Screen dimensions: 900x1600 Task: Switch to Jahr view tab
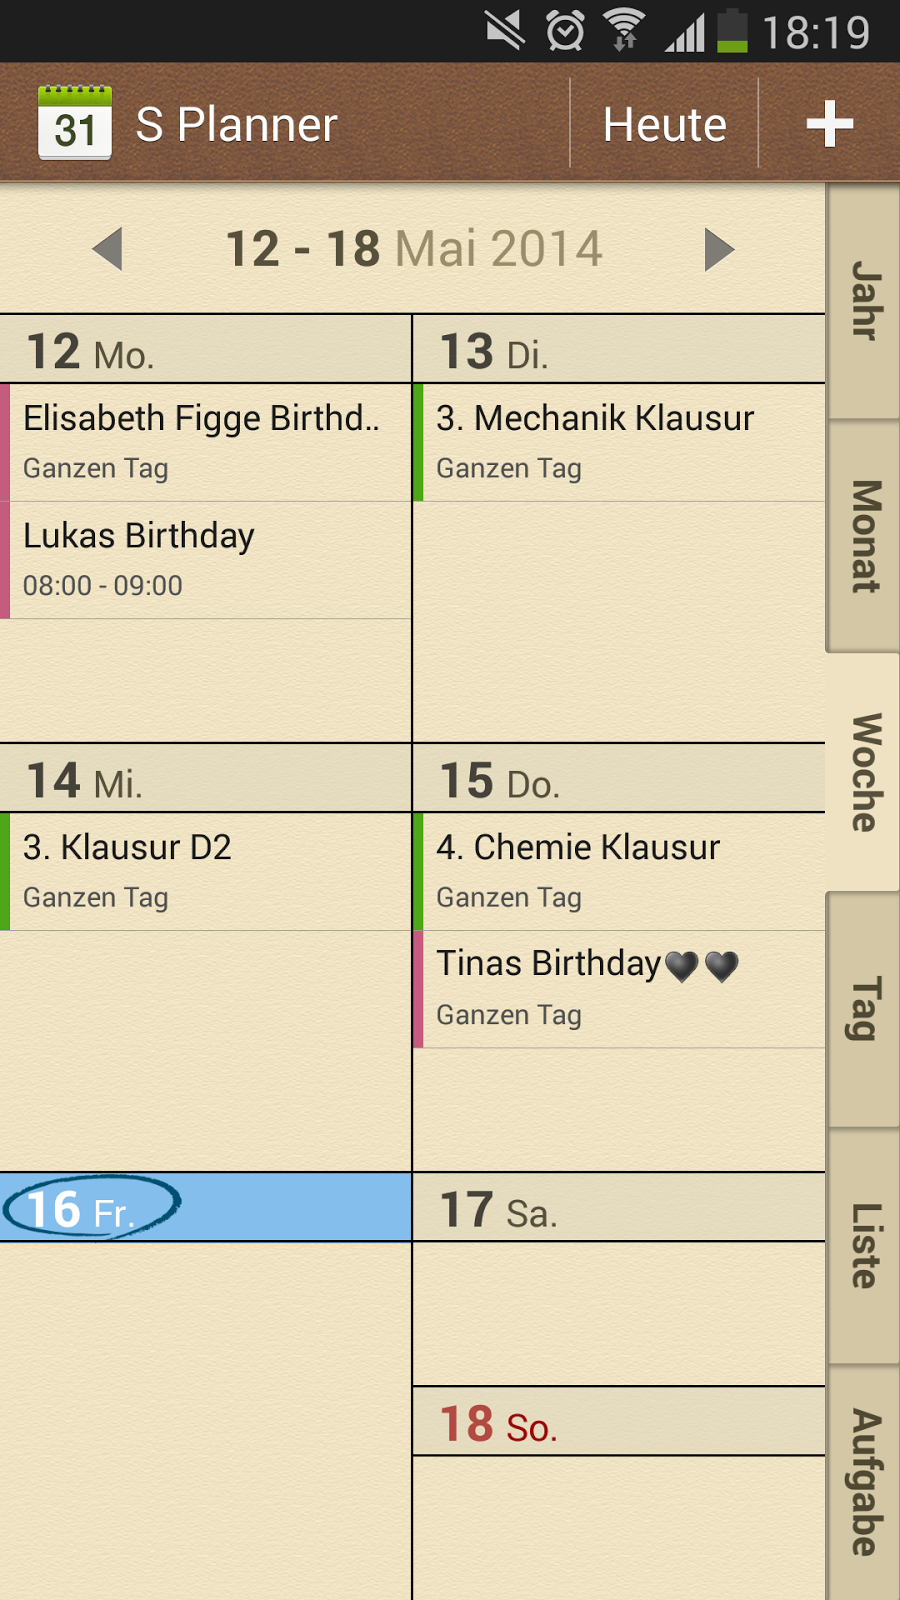(x=864, y=301)
